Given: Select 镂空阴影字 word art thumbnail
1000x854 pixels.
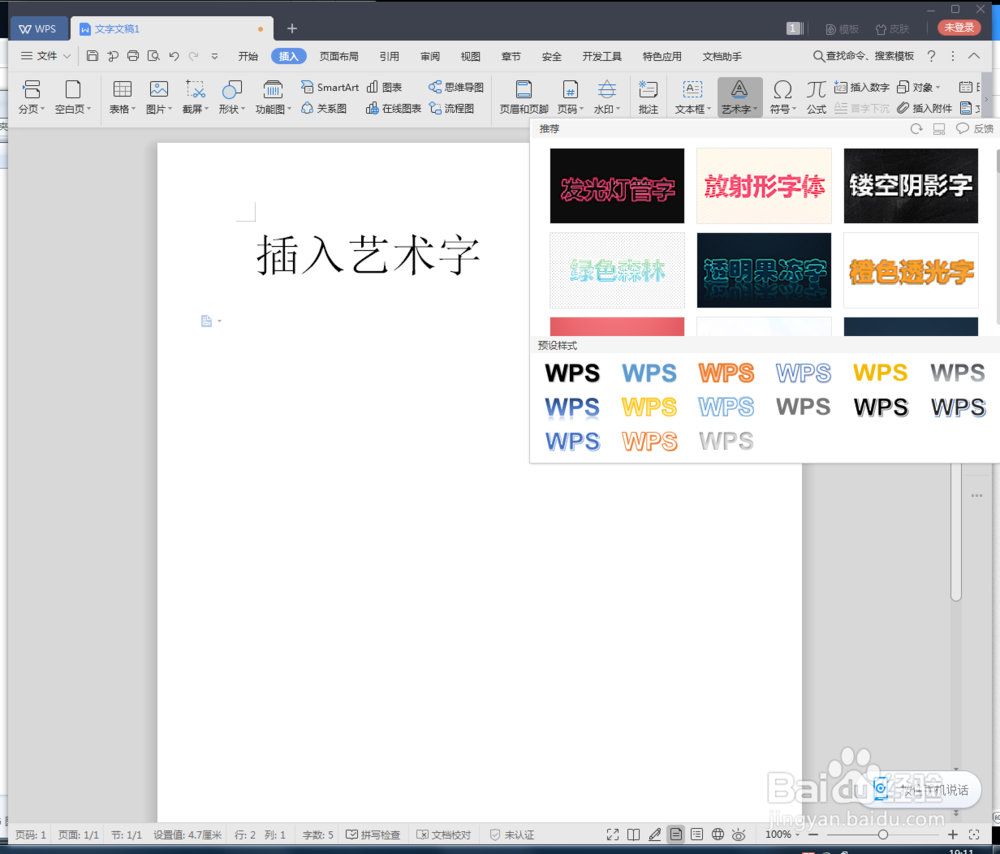Looking at the screenshot, I should [x=911, y=186].
